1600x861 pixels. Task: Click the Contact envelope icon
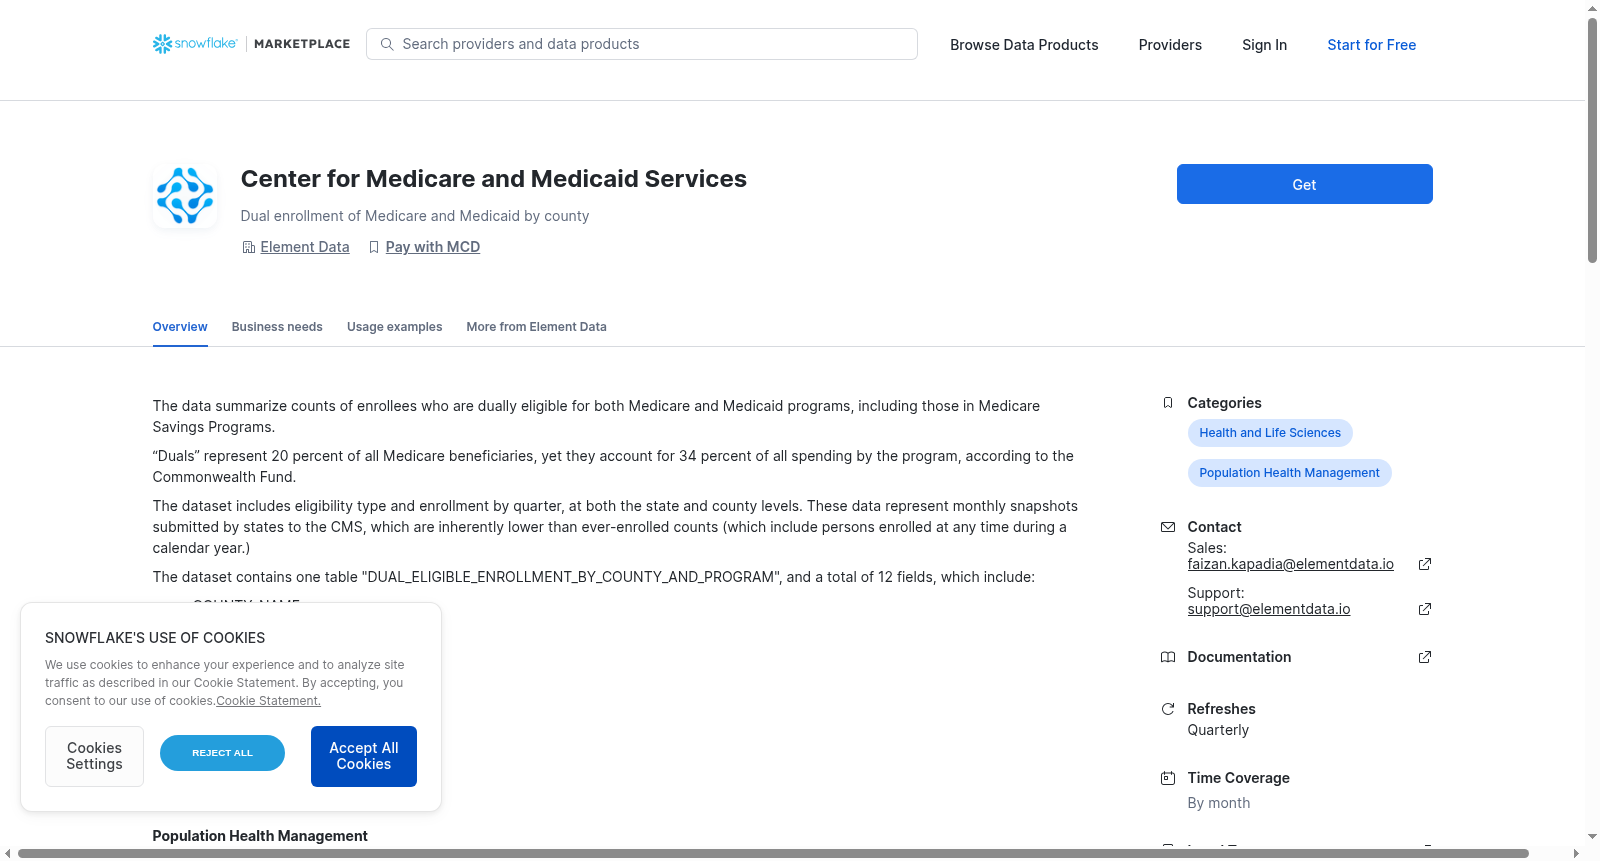click(x=1167, y=527)
